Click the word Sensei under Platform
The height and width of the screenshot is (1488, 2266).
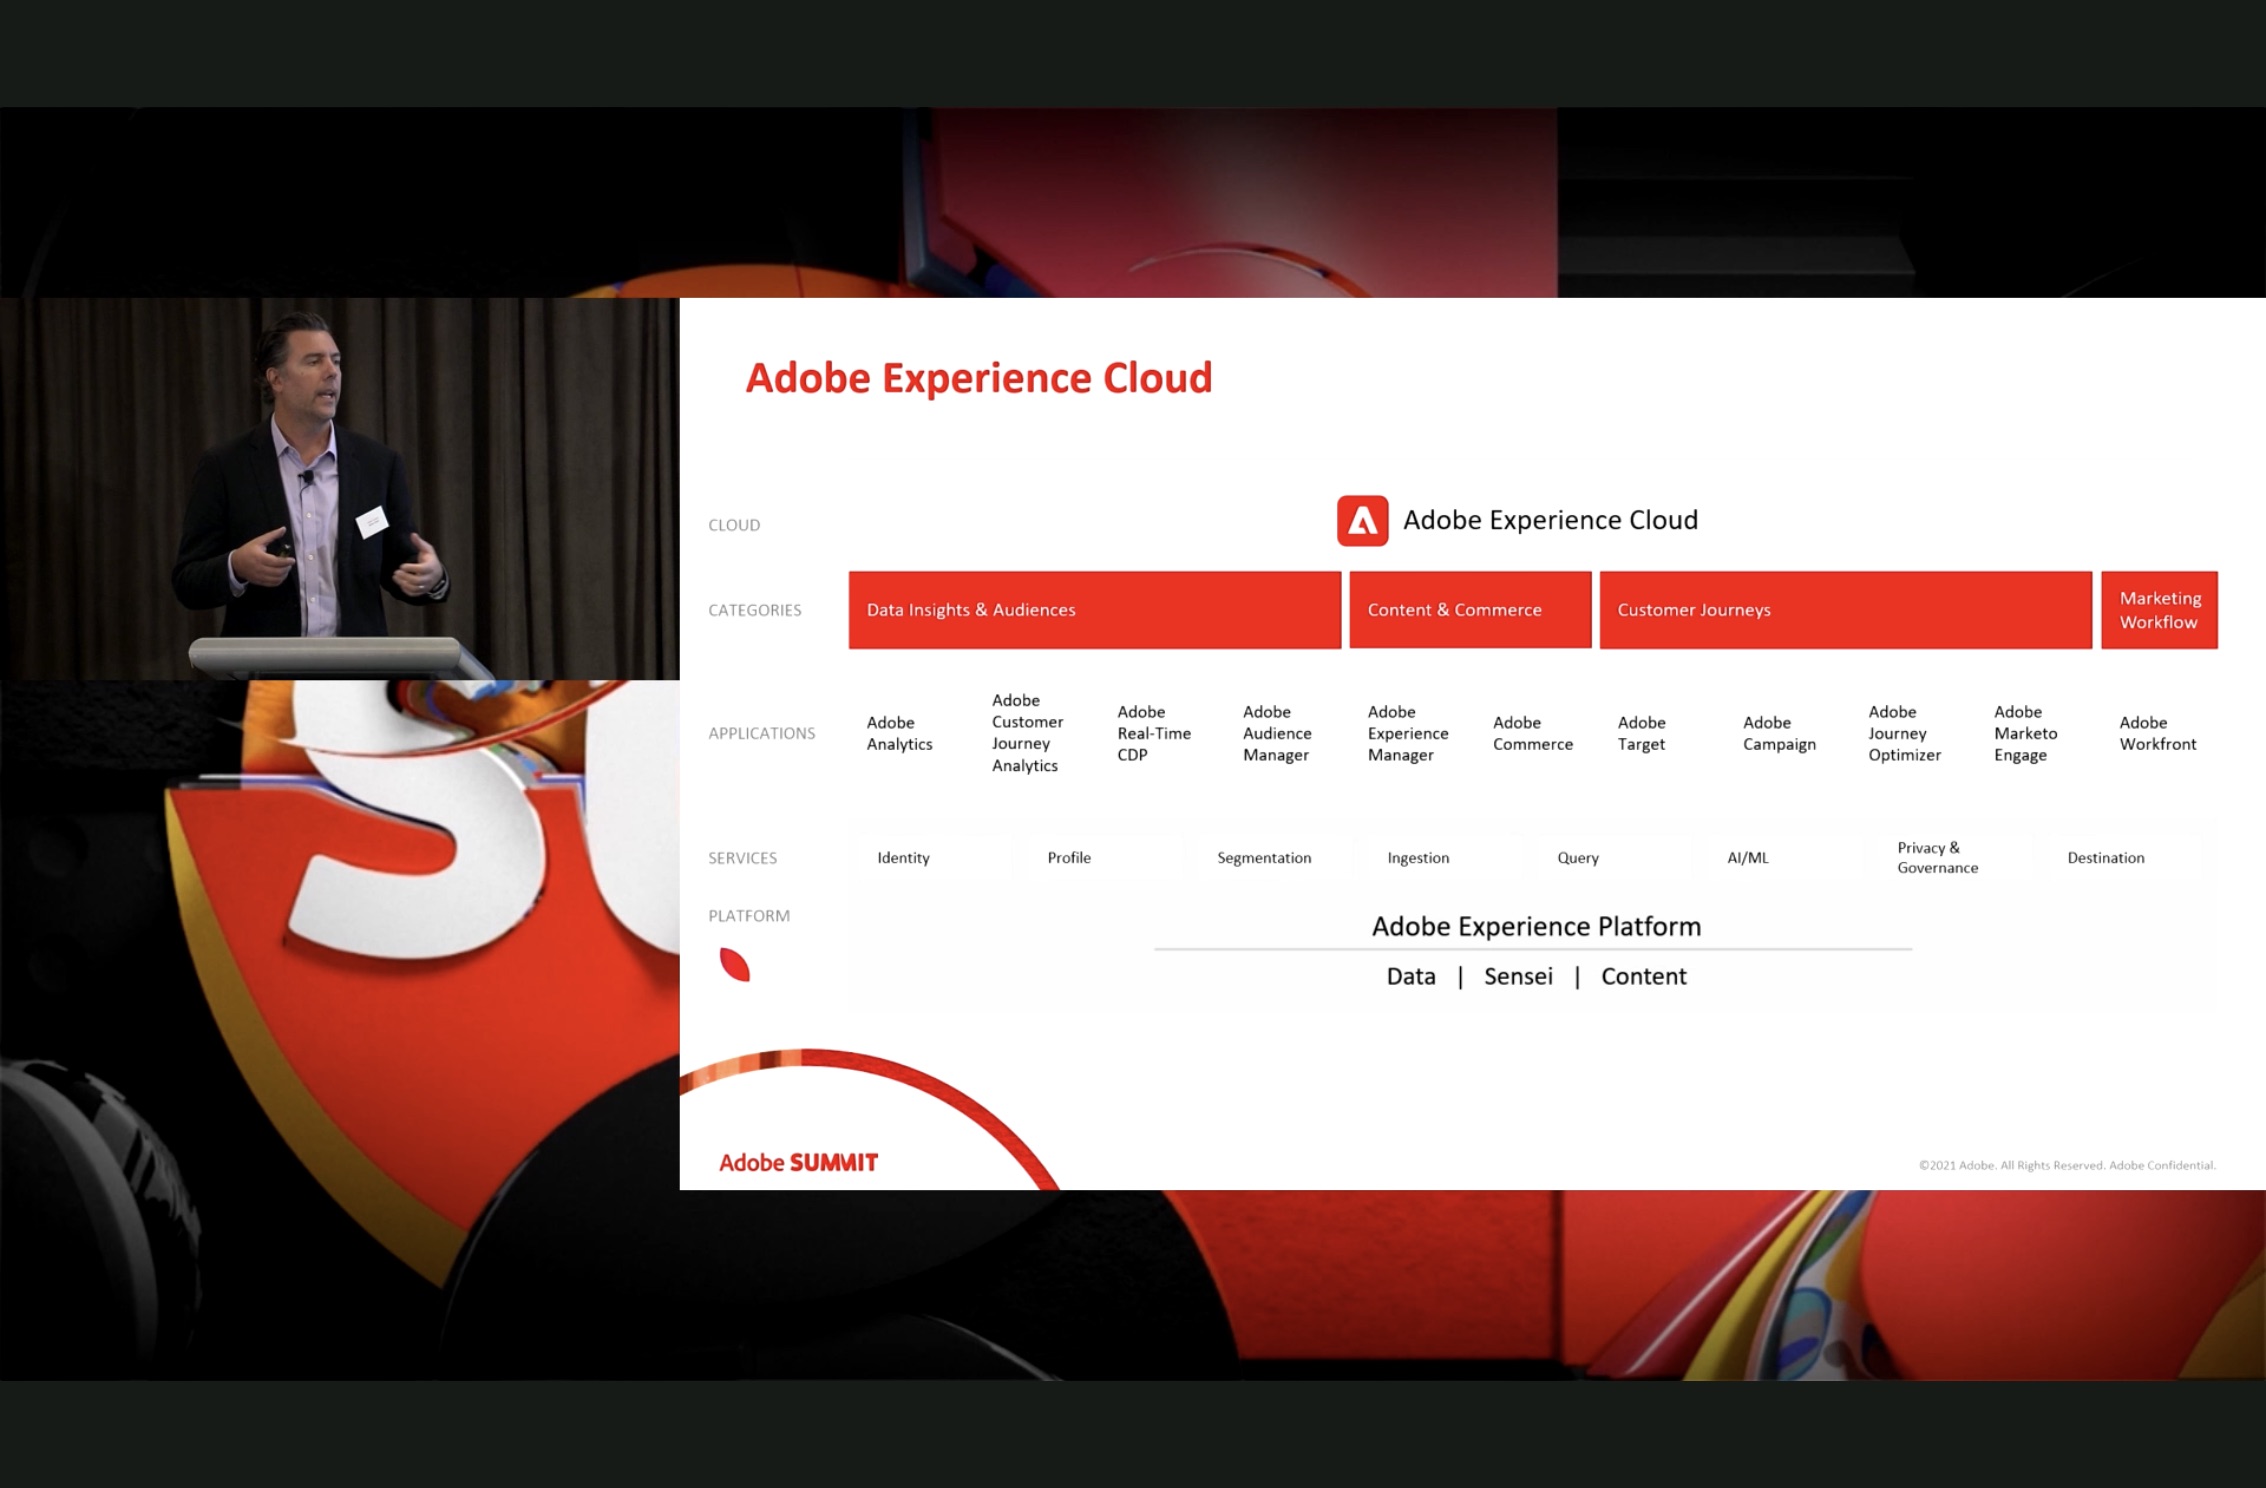click(x=1518, y=977)
